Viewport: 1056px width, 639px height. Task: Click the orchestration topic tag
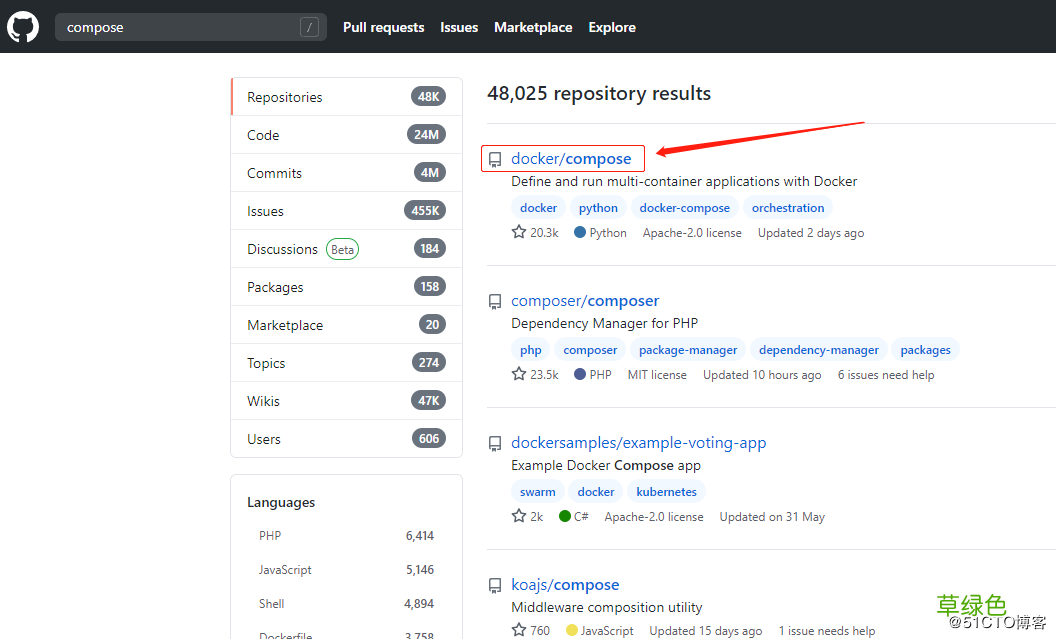pyautogui.click(x=788, y=208)
